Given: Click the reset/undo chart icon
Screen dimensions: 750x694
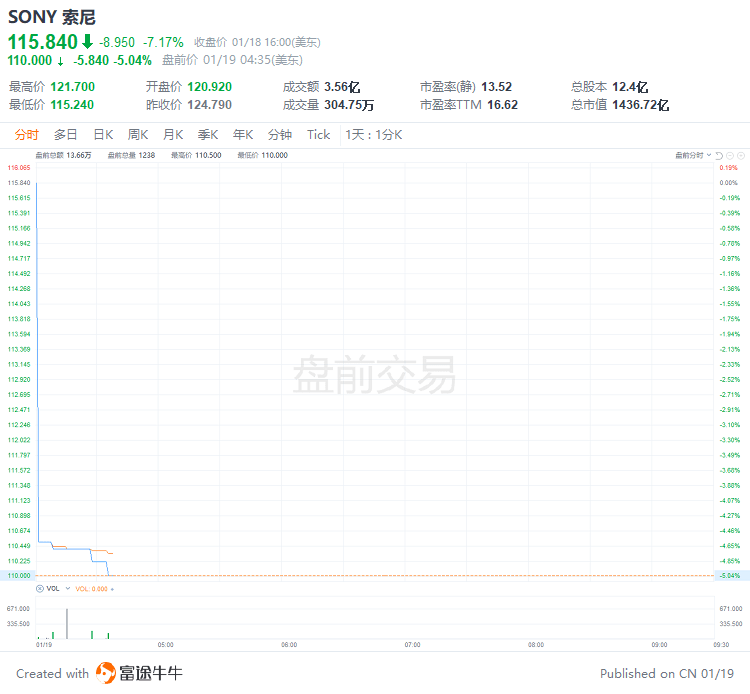Looking at the screenshot, I should coord(719,155).
